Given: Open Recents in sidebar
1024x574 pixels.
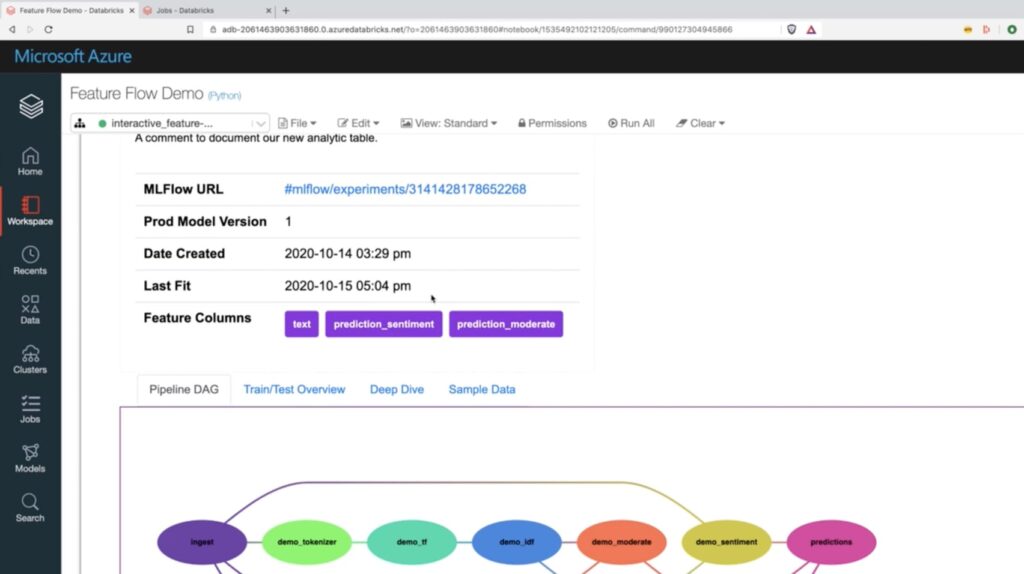Looking at the screenshot, I should pyautogui.click(x=30, y=261).
